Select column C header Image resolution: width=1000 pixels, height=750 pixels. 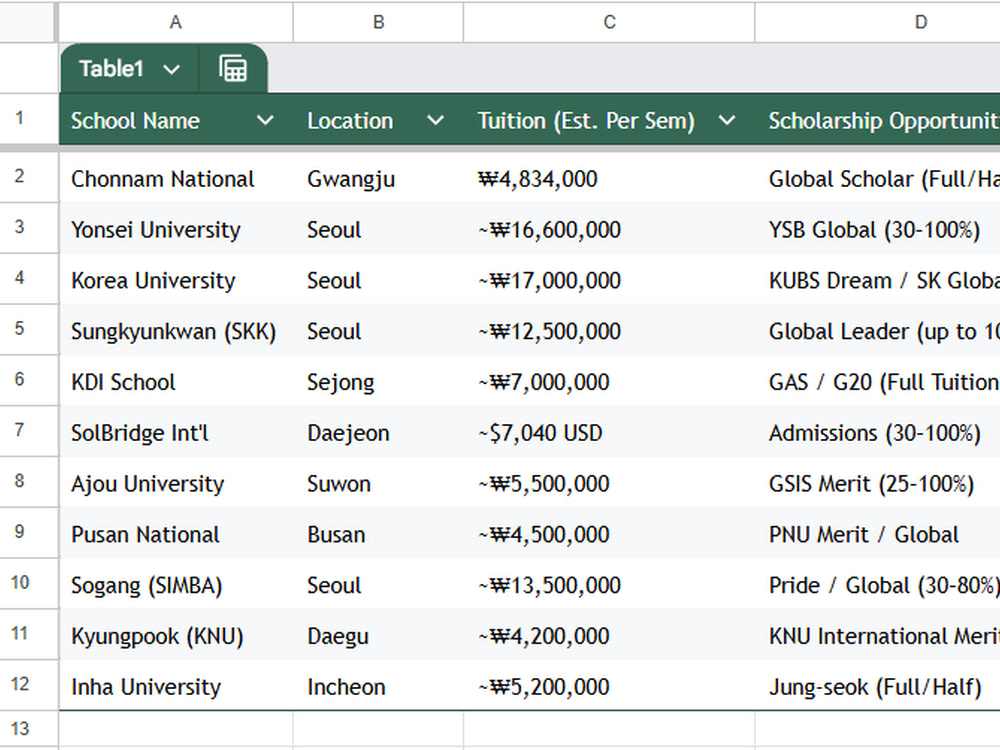[x=609, y=22]
